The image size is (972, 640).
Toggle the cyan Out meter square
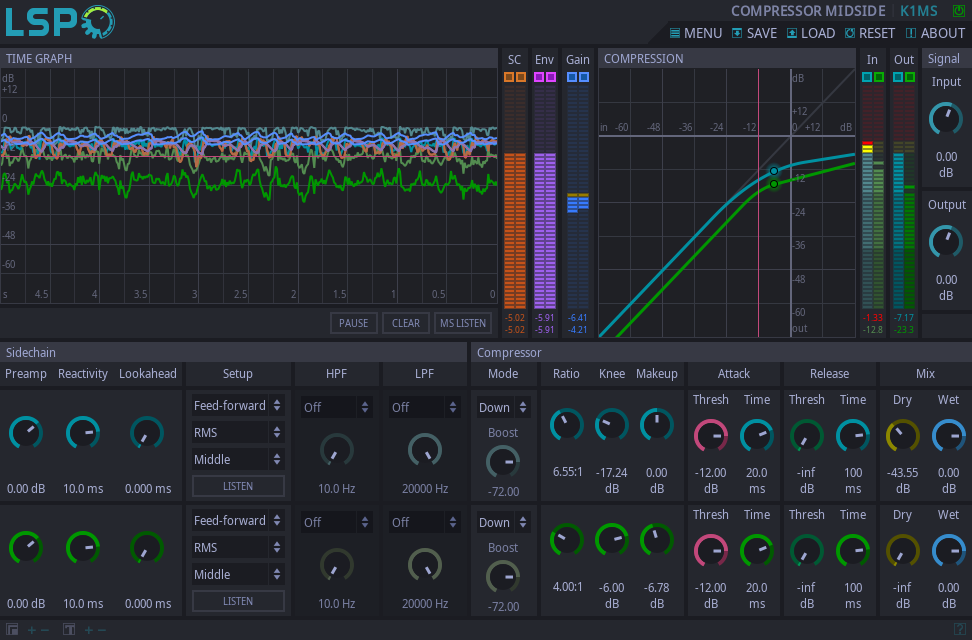898,77
